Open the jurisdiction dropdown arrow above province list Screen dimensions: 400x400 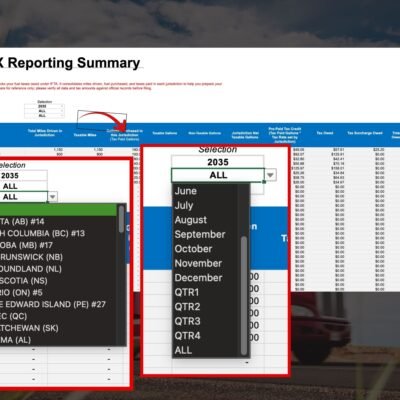point(52,197)
